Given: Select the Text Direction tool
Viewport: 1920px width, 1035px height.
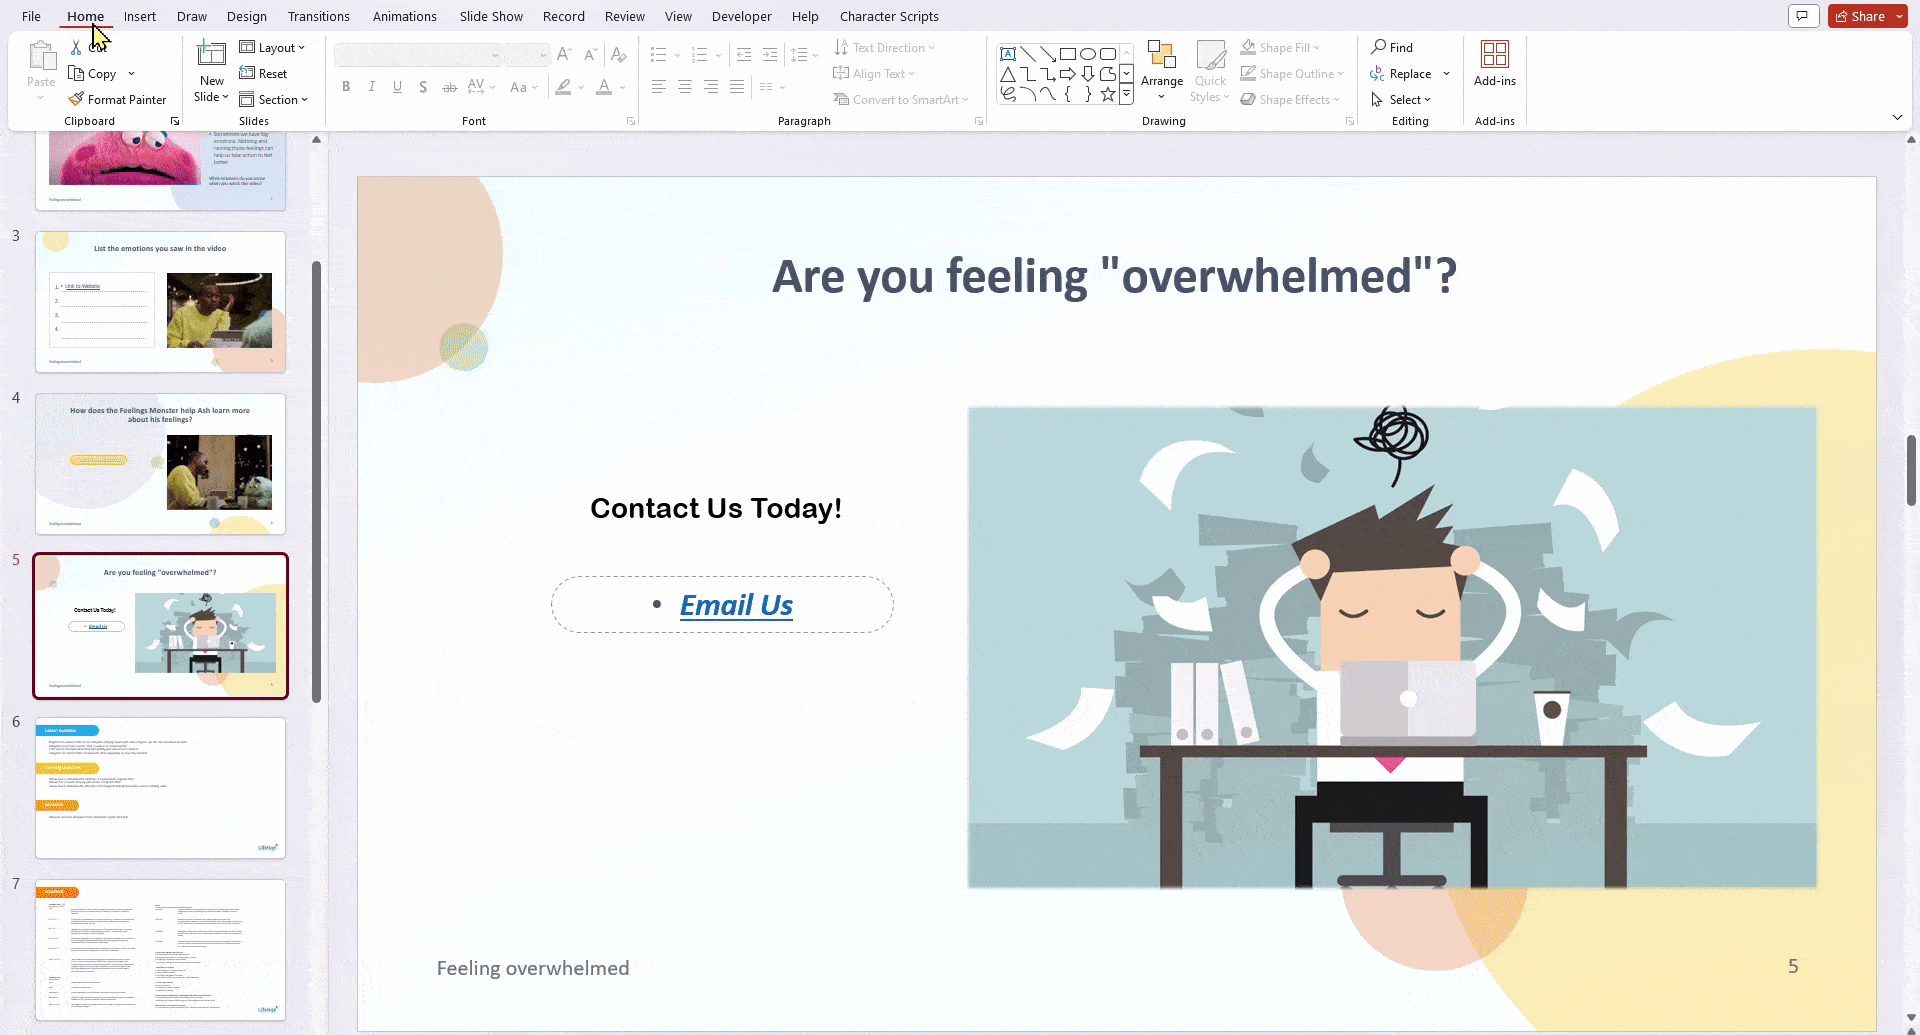Looking at the screenshot, I should (884, 47).
